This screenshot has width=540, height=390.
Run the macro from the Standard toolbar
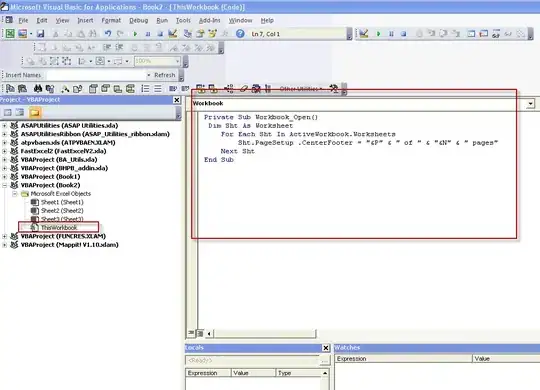click(x=135, y=34)
